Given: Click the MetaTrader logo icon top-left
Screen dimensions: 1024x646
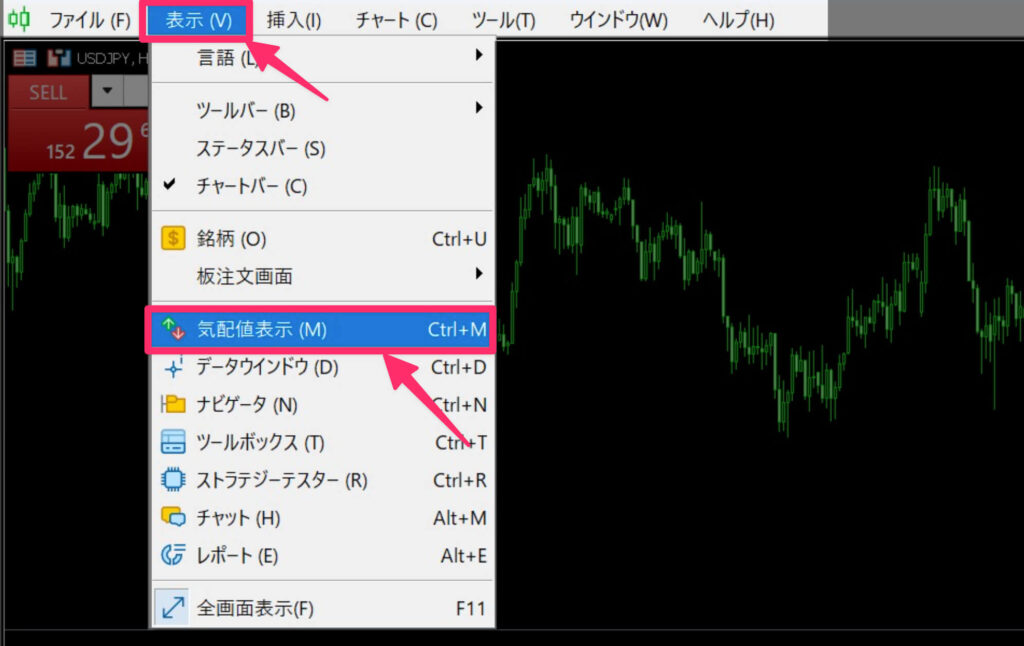Looking at the screenshot, I should point(20,17).
